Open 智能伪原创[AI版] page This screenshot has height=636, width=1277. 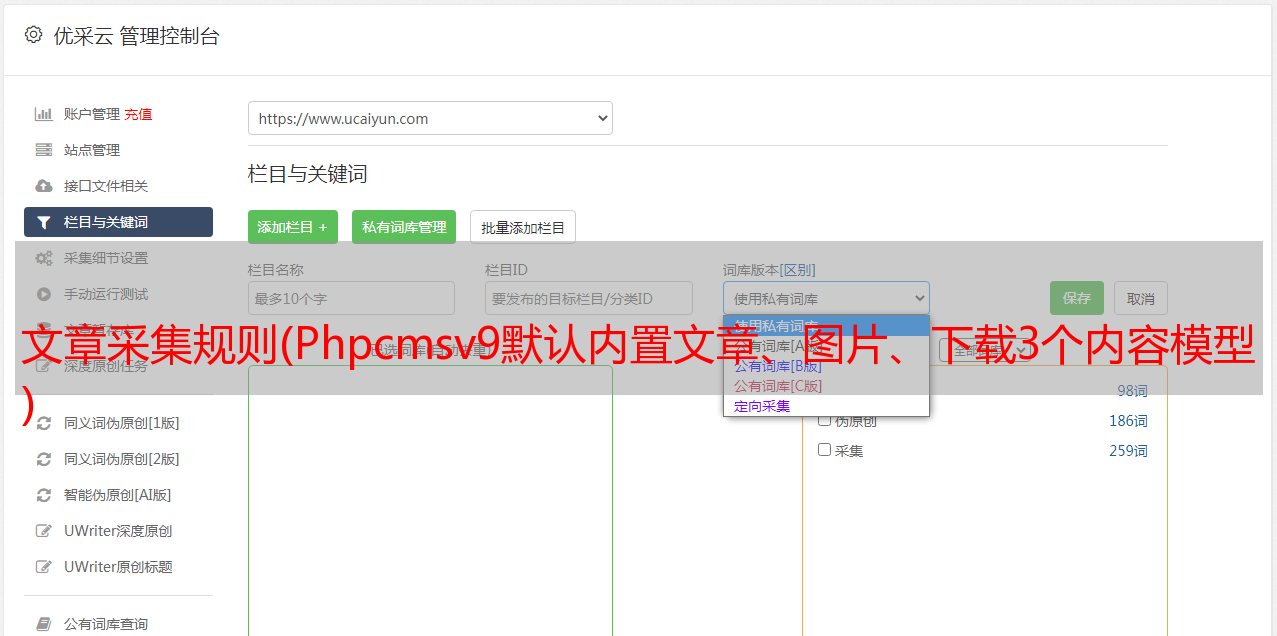tap(118, 495)
